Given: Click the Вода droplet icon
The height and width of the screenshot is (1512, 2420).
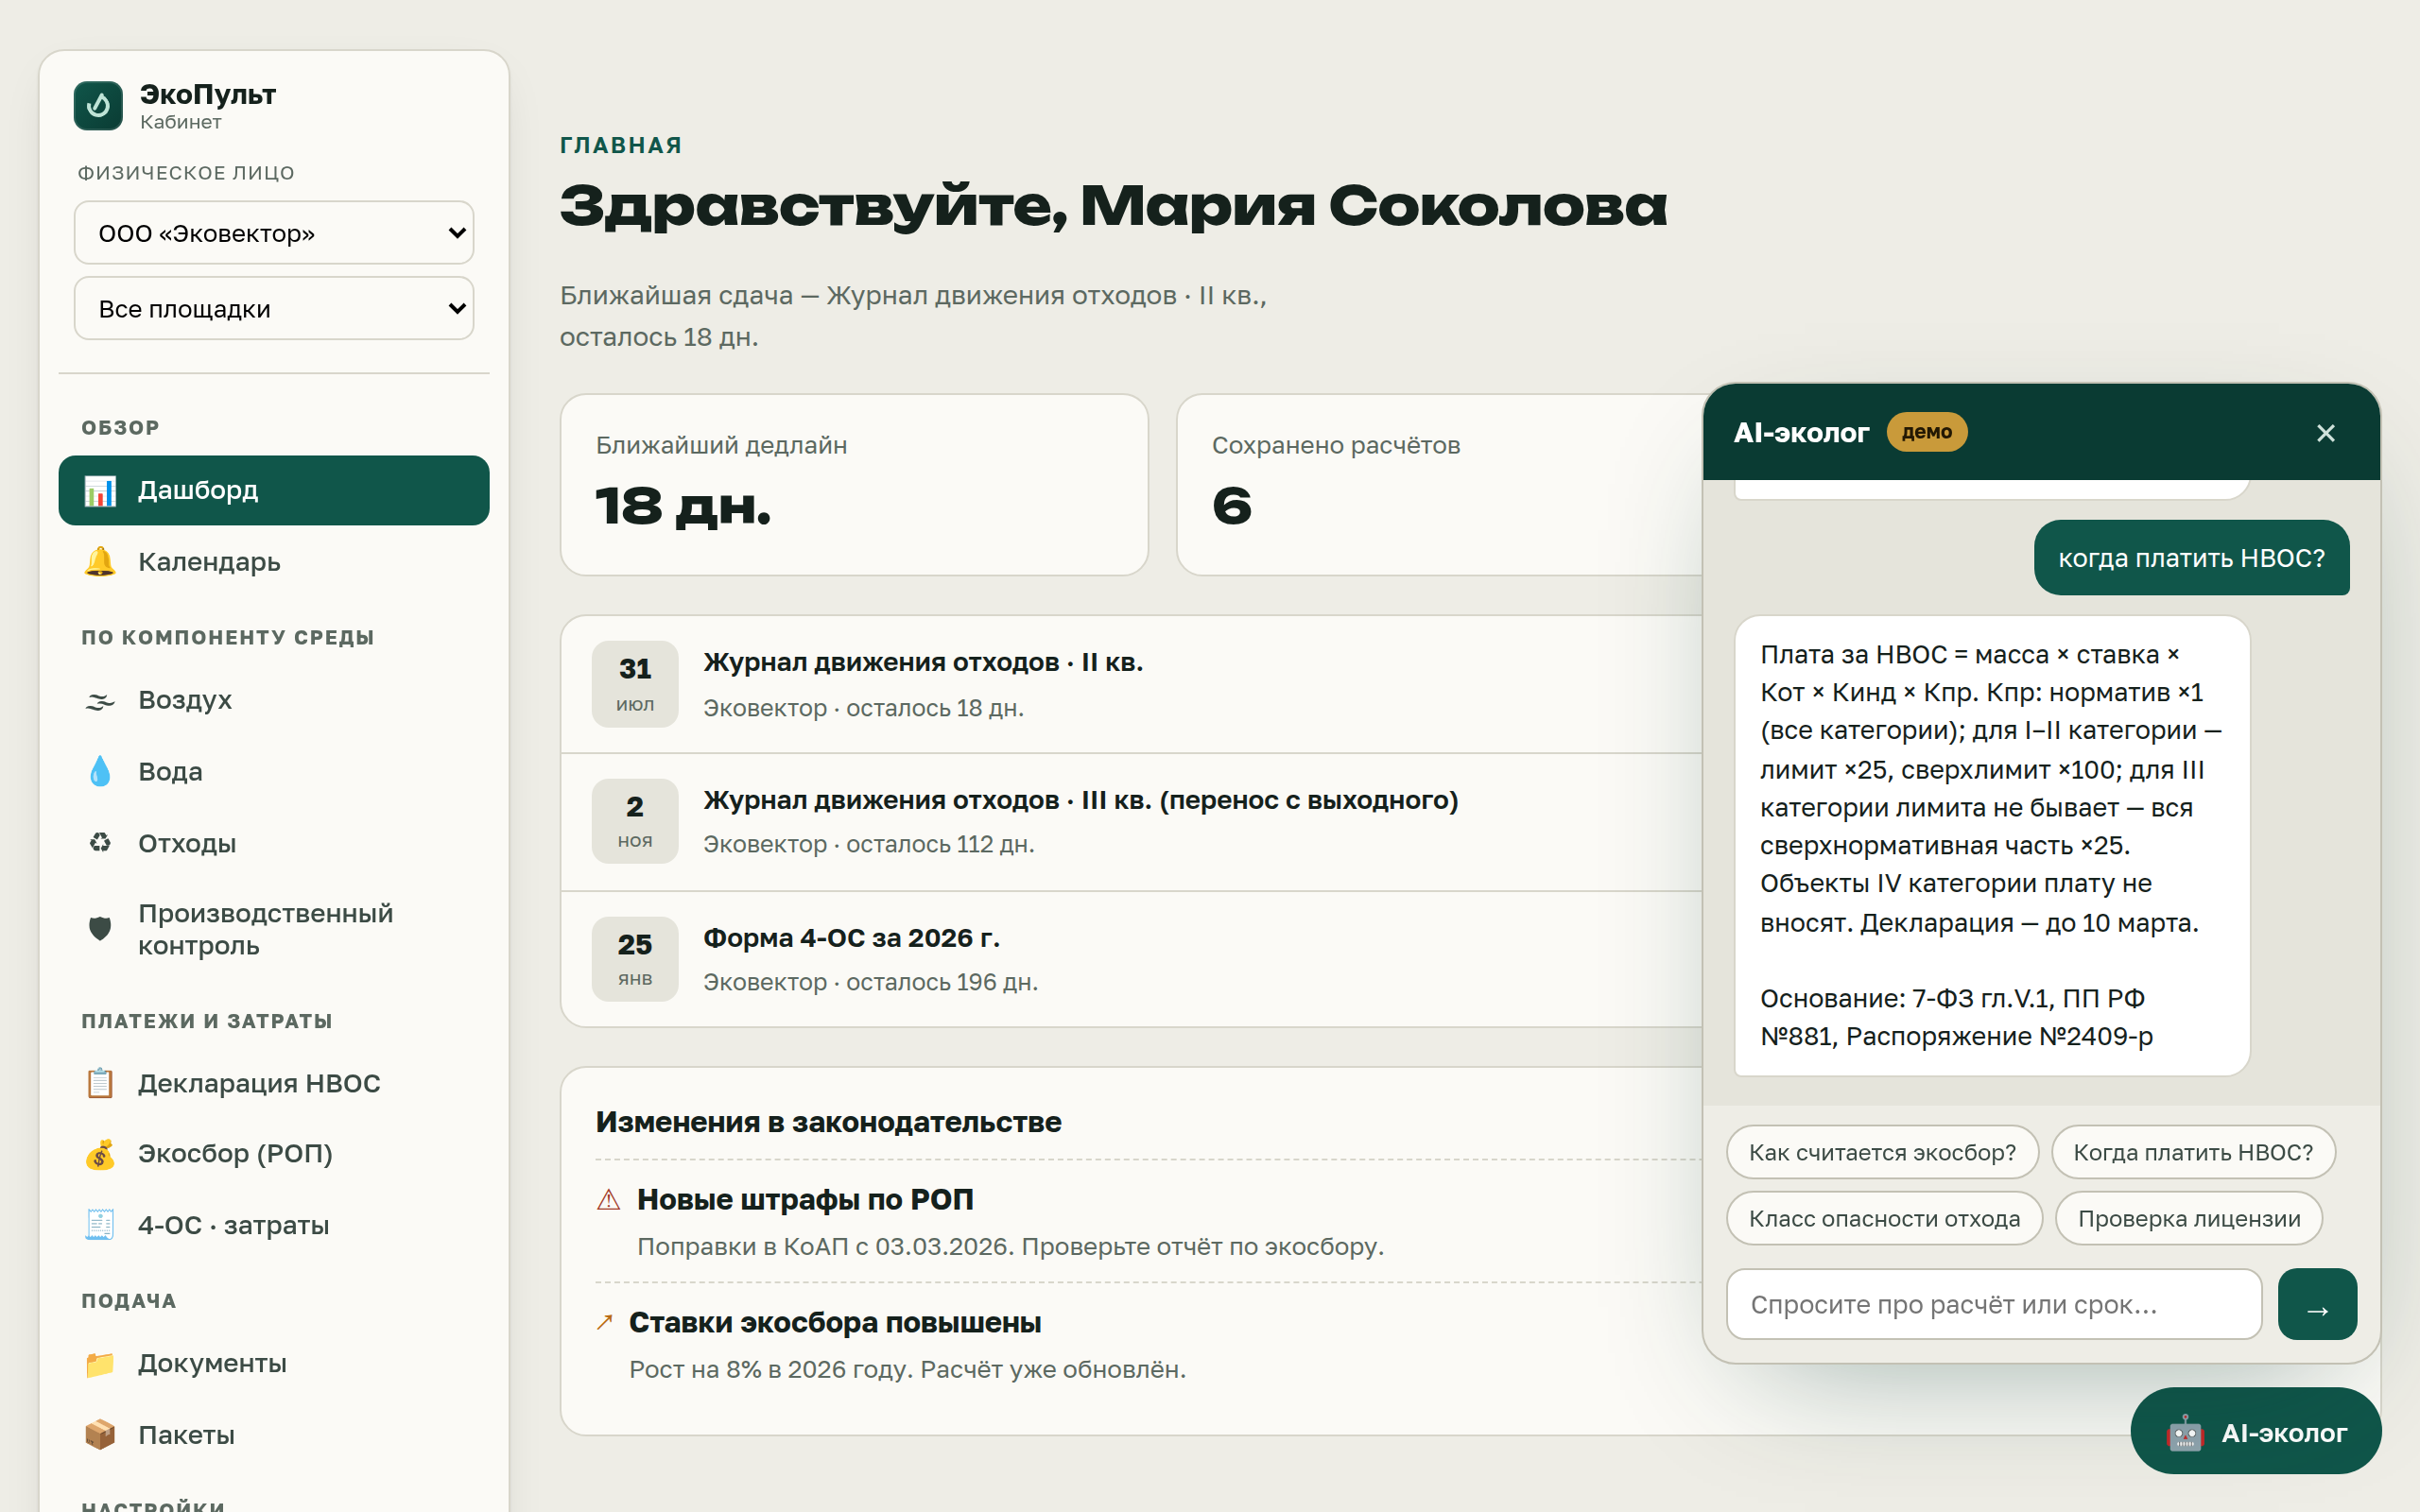Looking at the screenshot, I should [x=100, y=771].
